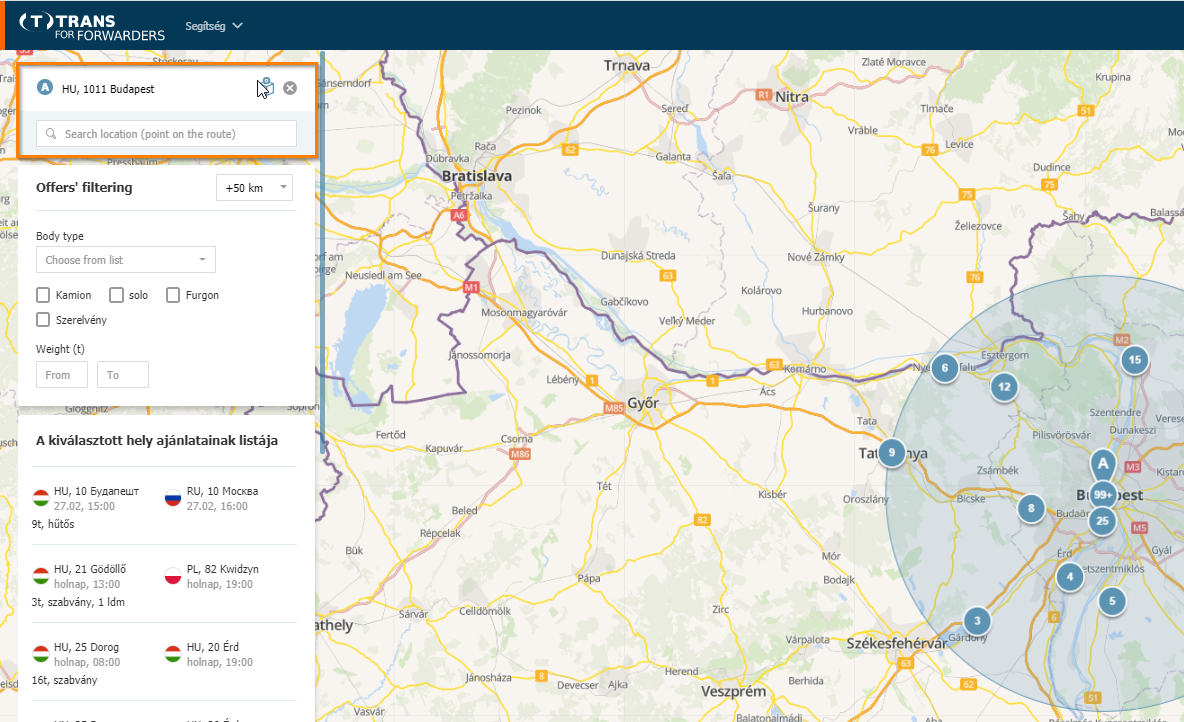The image size is (1184, 722).
Task: Click the route point search field
Action: (166, 134)
